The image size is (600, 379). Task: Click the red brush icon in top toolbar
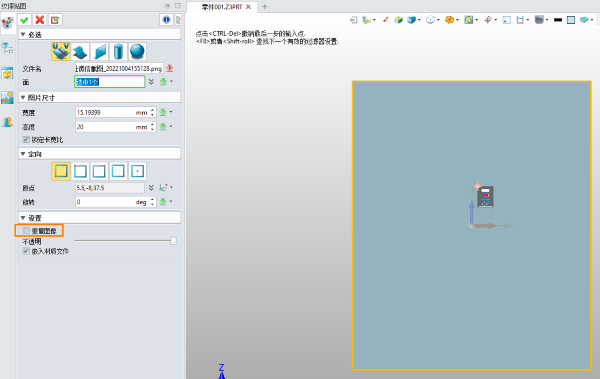[x=386, y=20]
